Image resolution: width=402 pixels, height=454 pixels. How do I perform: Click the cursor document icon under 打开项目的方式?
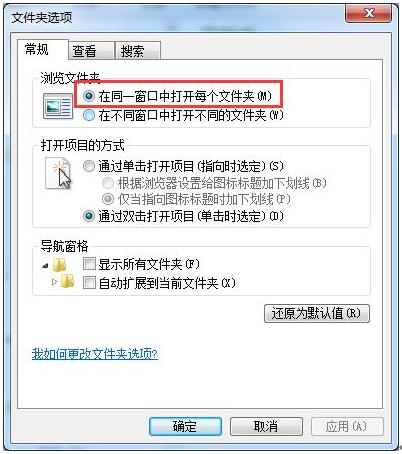click(59, 173)
